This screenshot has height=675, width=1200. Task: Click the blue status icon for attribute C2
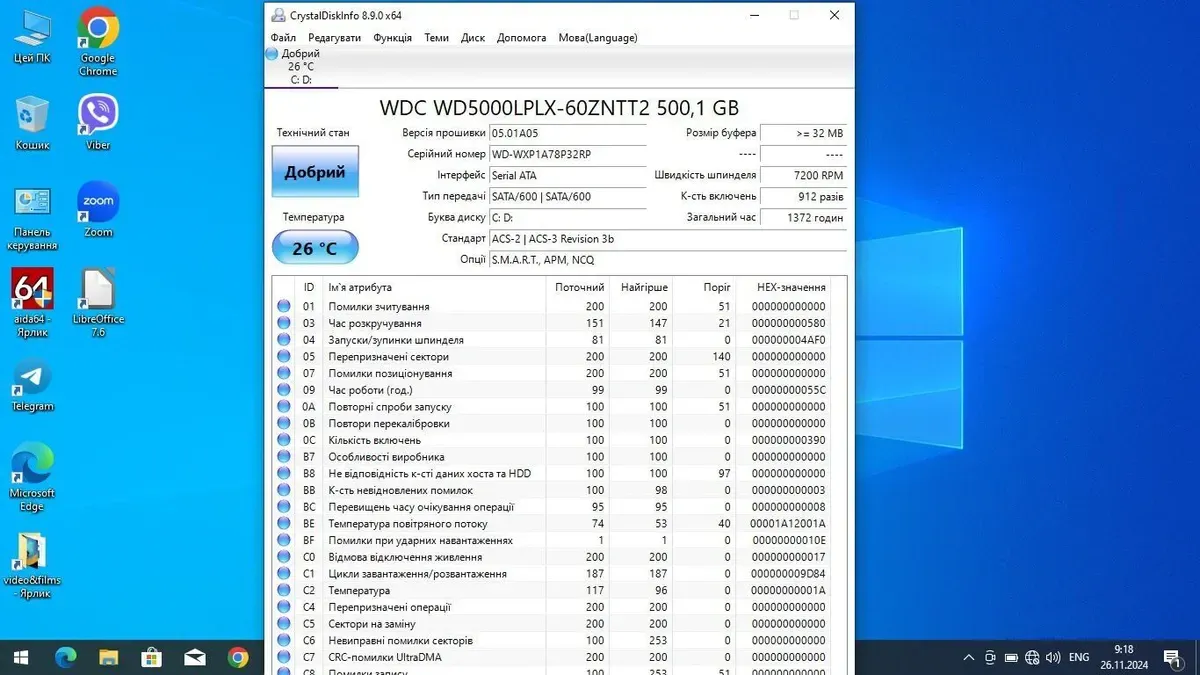pyautogui.click(x=284, y=591)
